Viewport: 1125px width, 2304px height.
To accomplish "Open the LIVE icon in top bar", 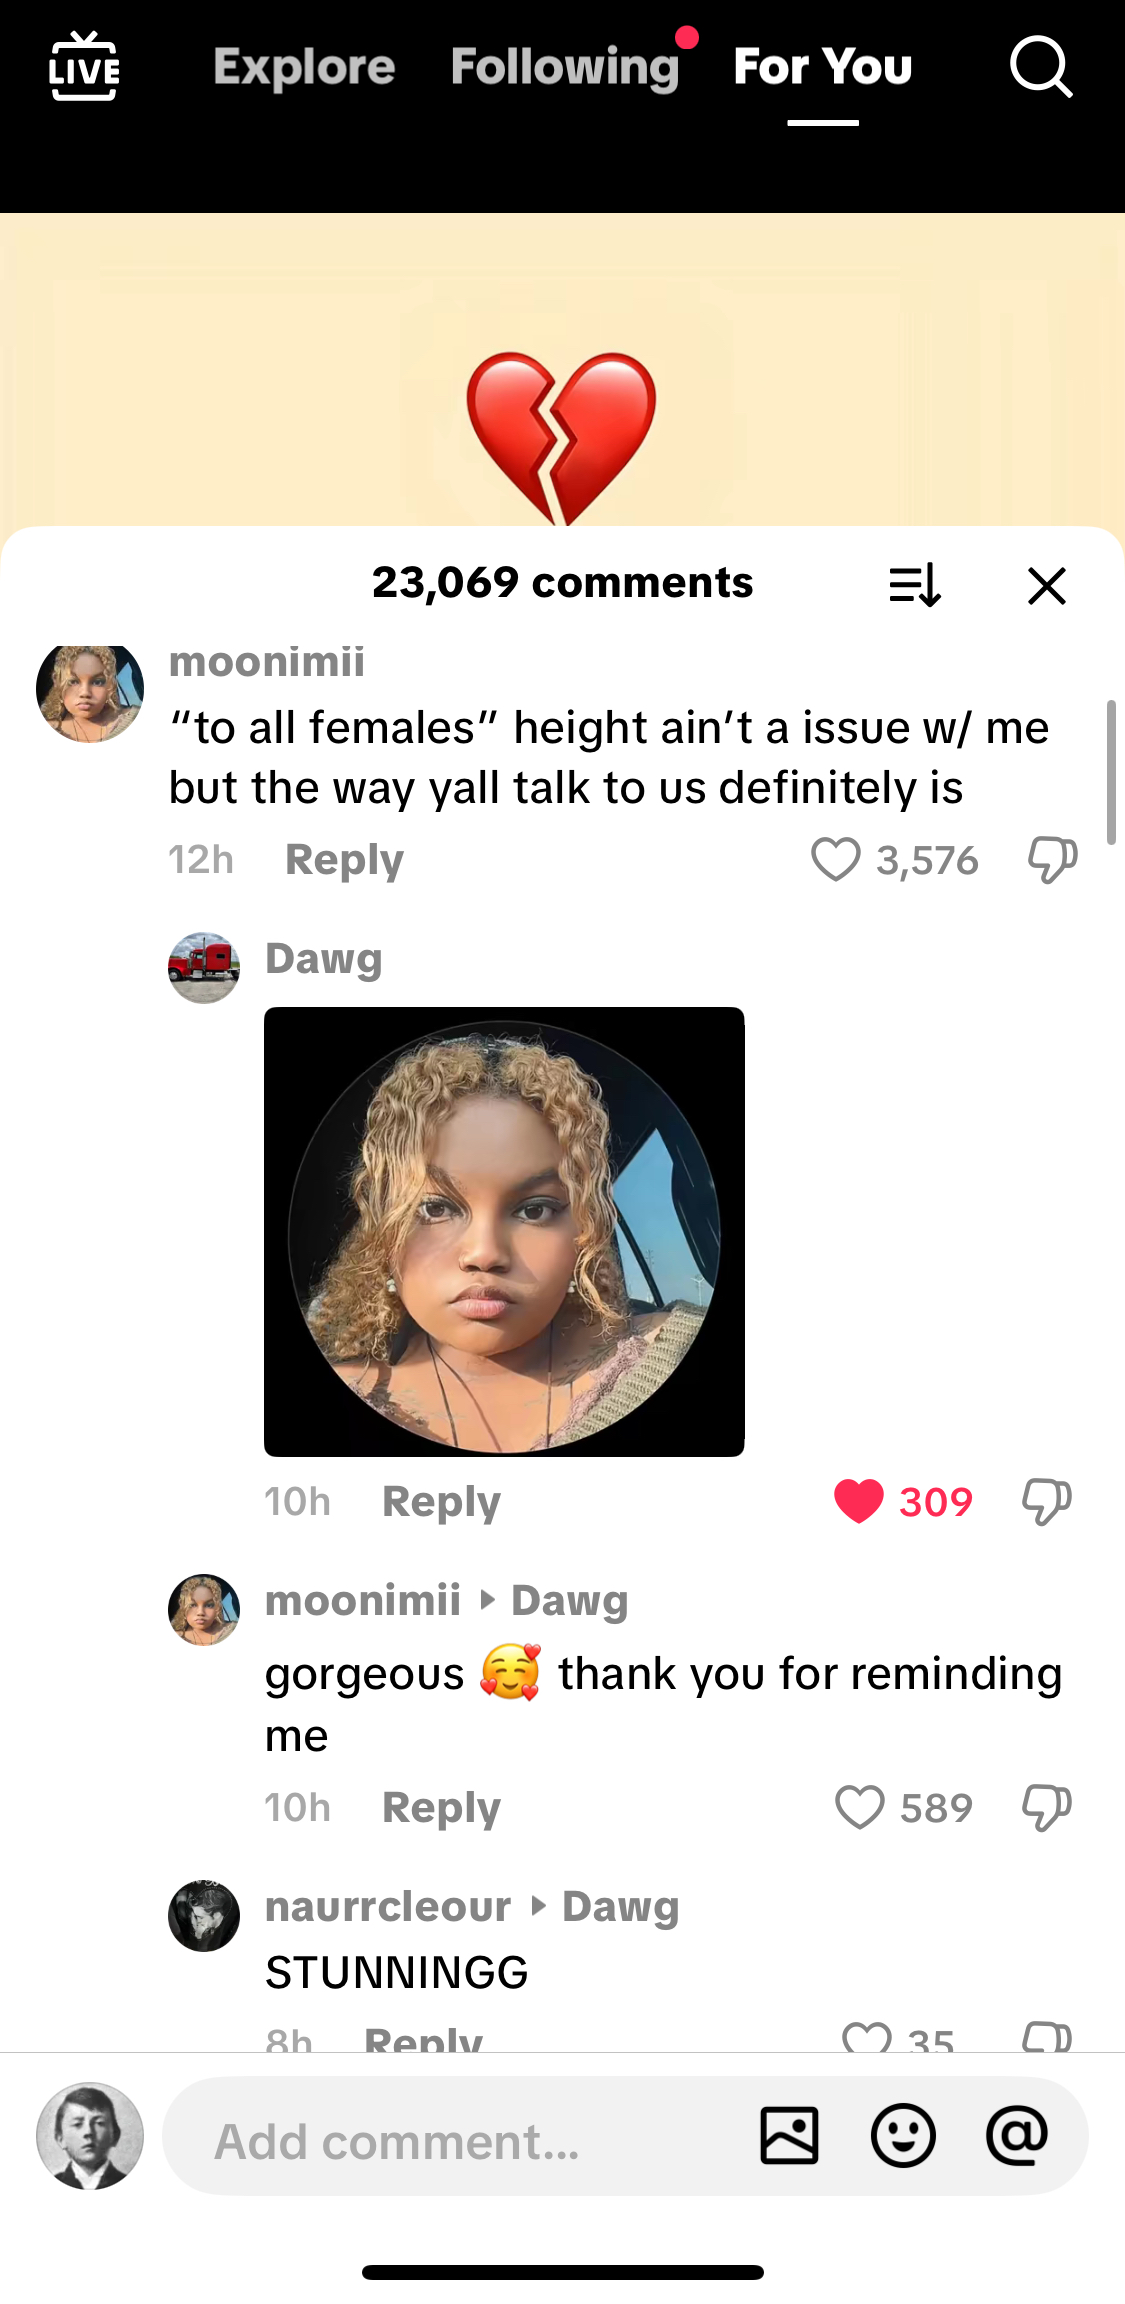I will click(x=84, y=67).
